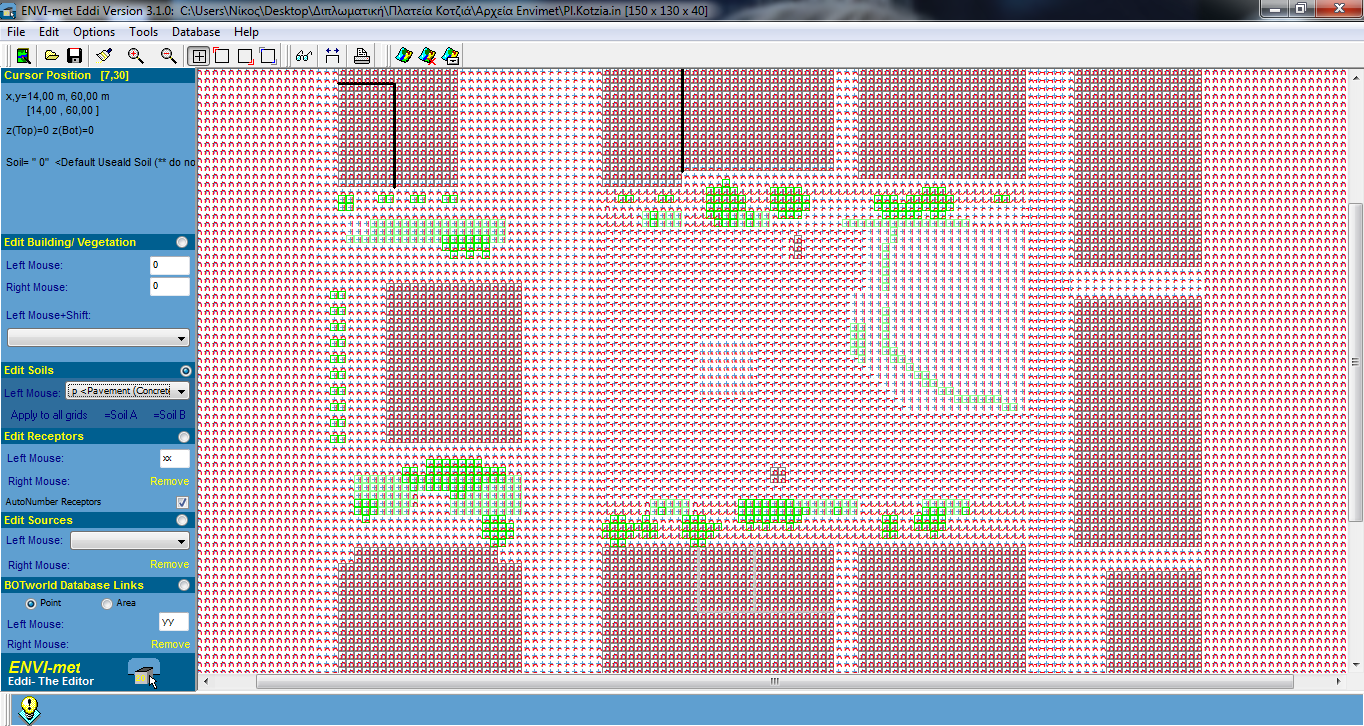Click Apply to all grids link
This screenshot has height=726, width=1364.
[49, 415]
